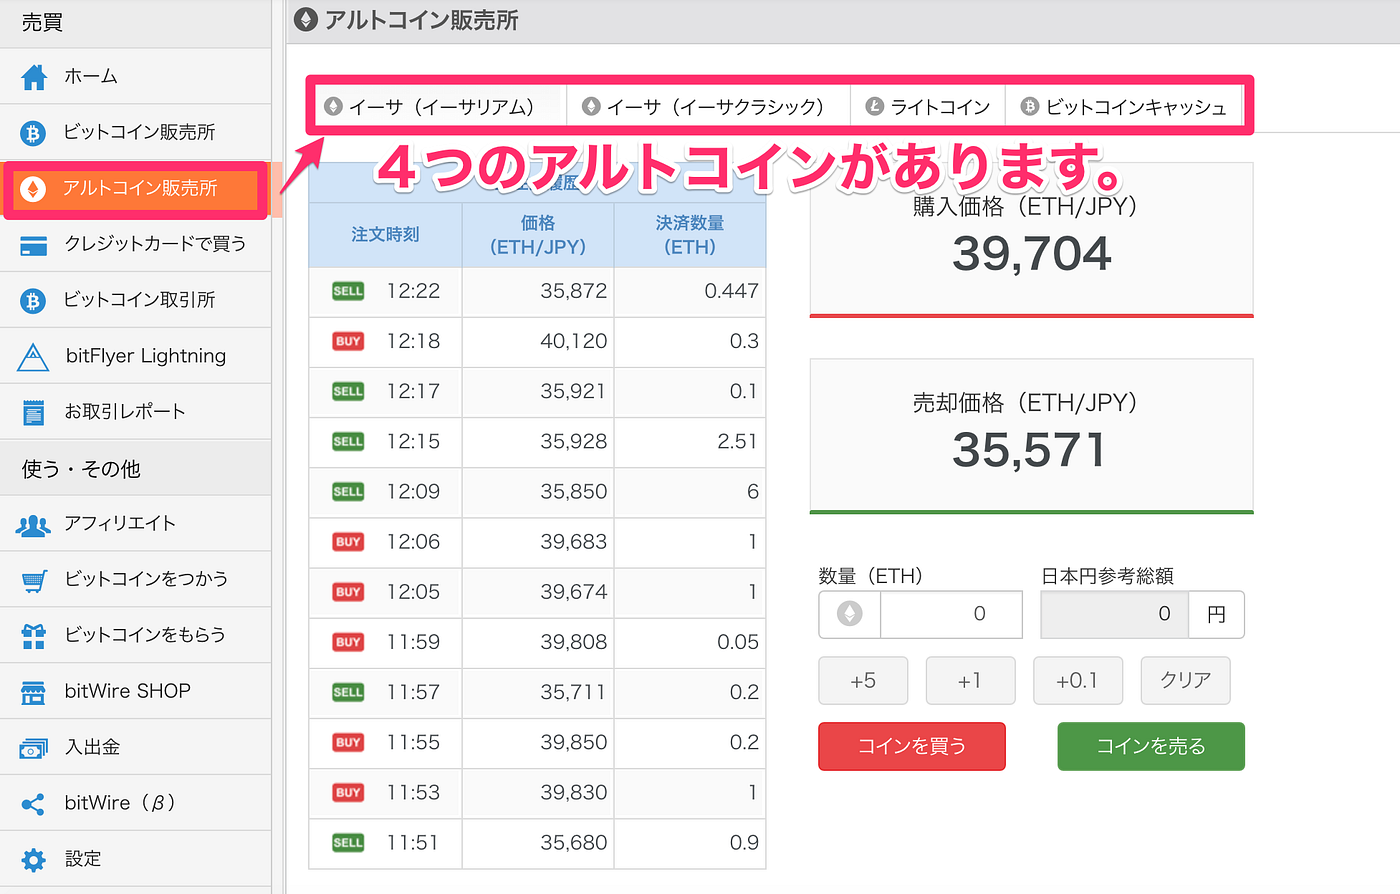Click the 価格 (ETH/JPY) column header
Screen dimensions: 1400x894
538,235
